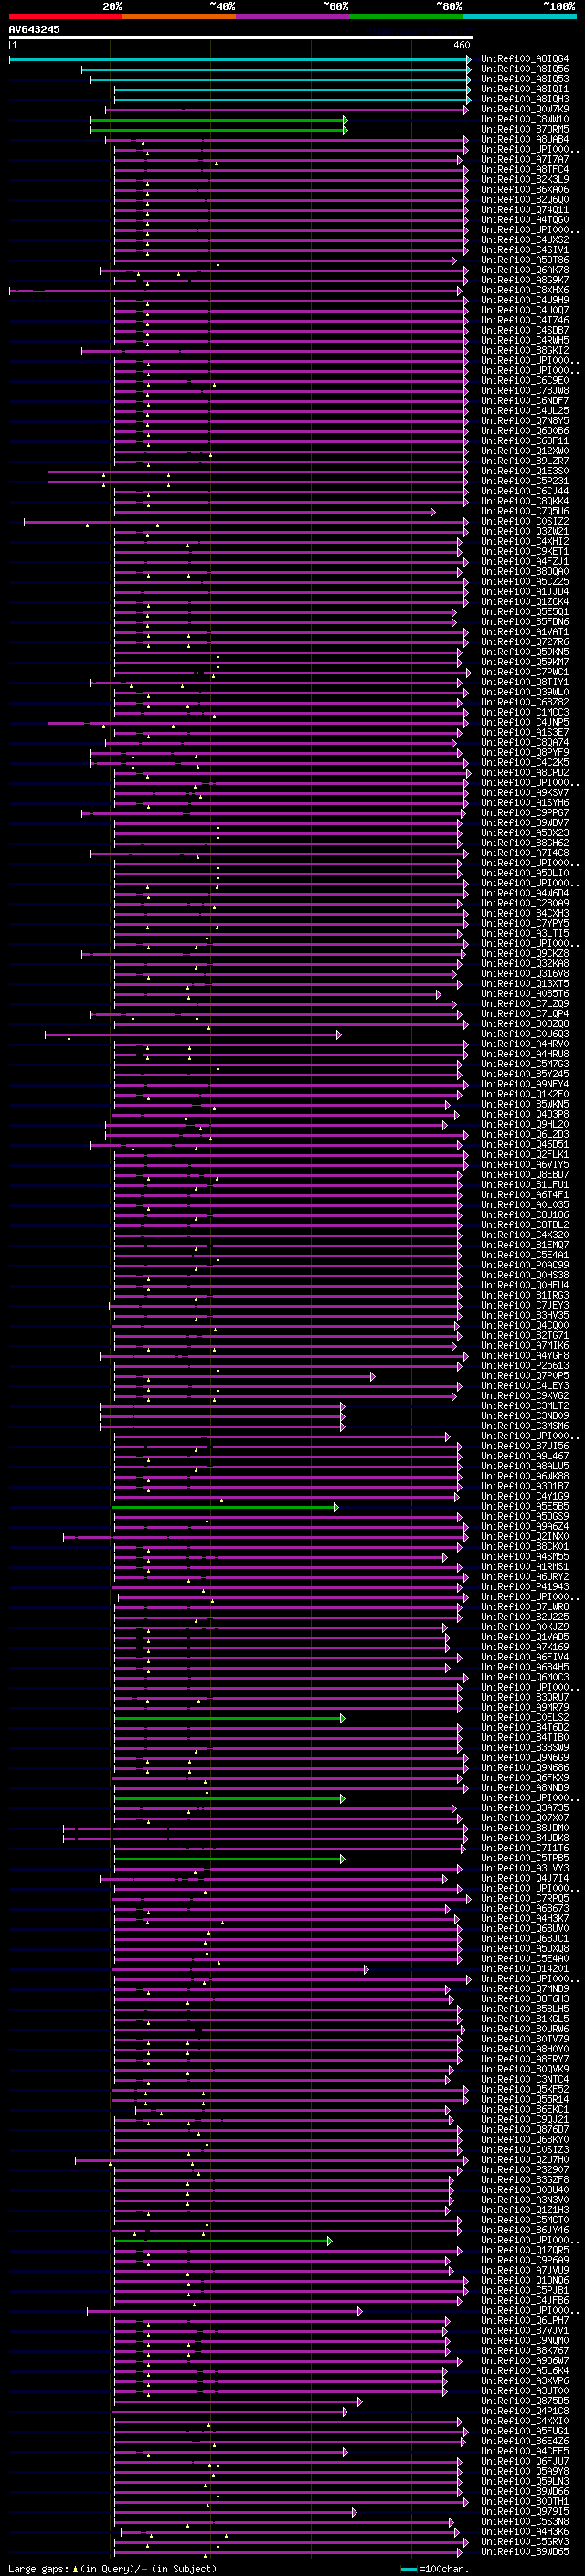585x2576 pixels.
Task: Click label UniRef100_B5WKN5
Action: (x=525, y=1104)
